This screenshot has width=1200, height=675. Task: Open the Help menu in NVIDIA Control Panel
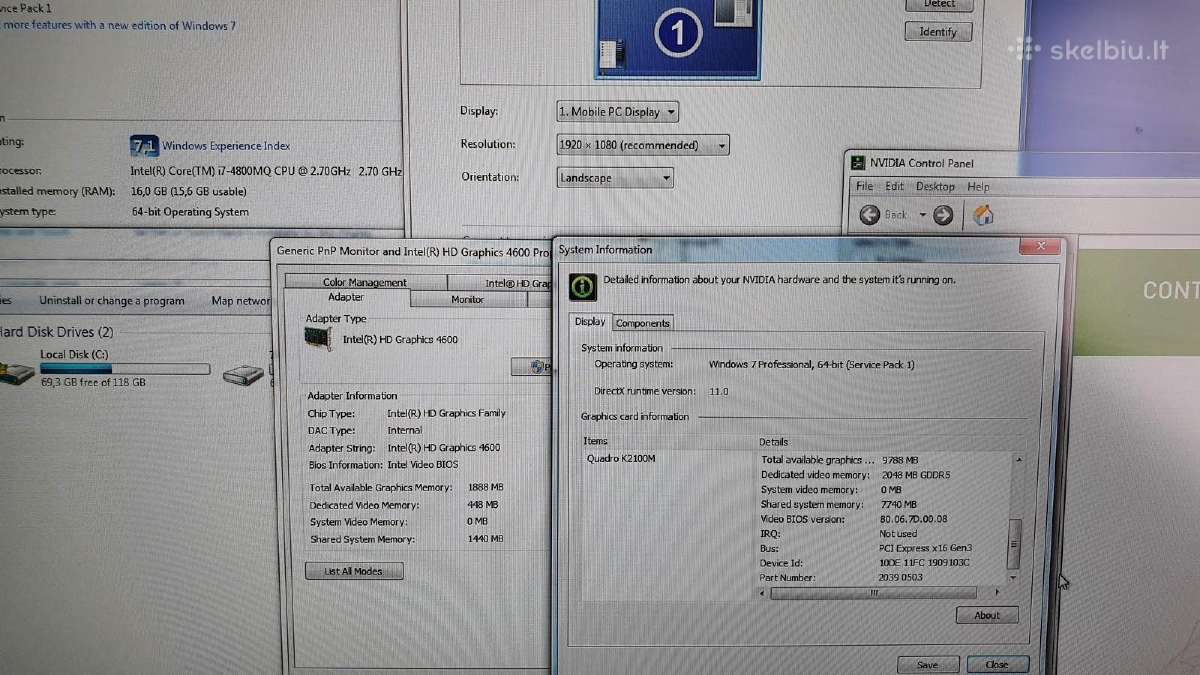[x=978, y=186]
